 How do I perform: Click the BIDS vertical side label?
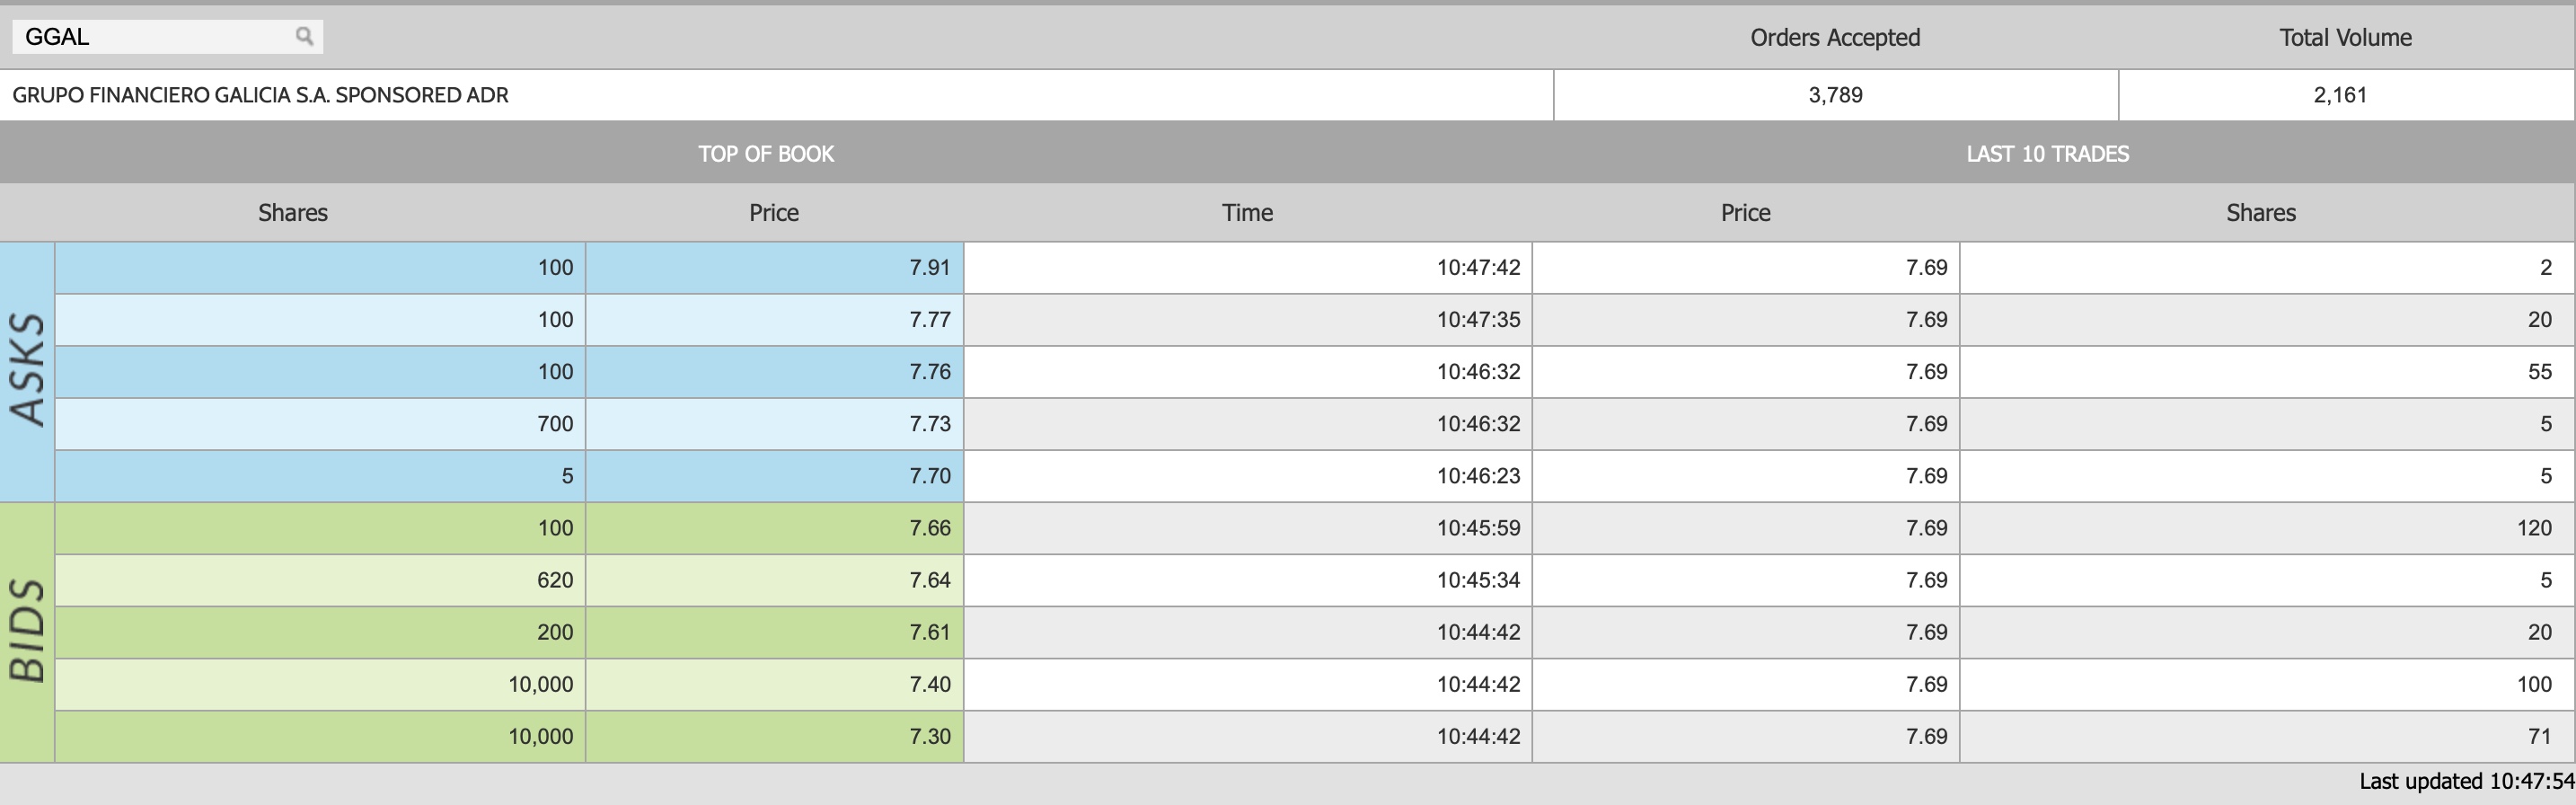(x=27, y=632)
